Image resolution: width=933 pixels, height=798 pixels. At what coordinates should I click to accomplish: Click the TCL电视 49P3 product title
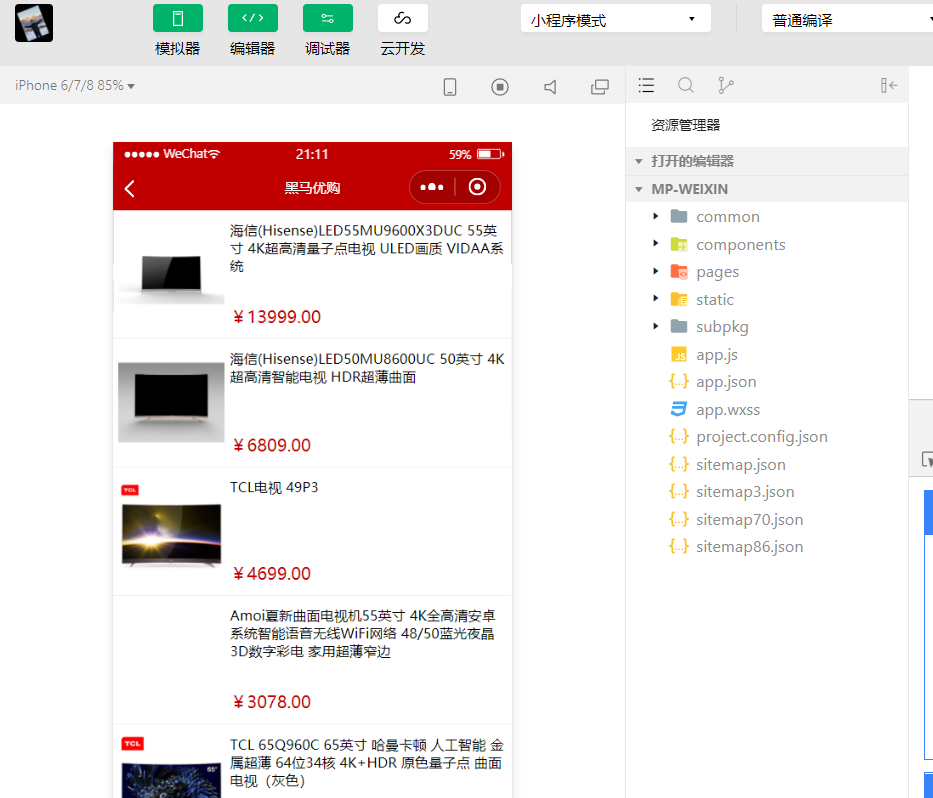coord(274,487)
